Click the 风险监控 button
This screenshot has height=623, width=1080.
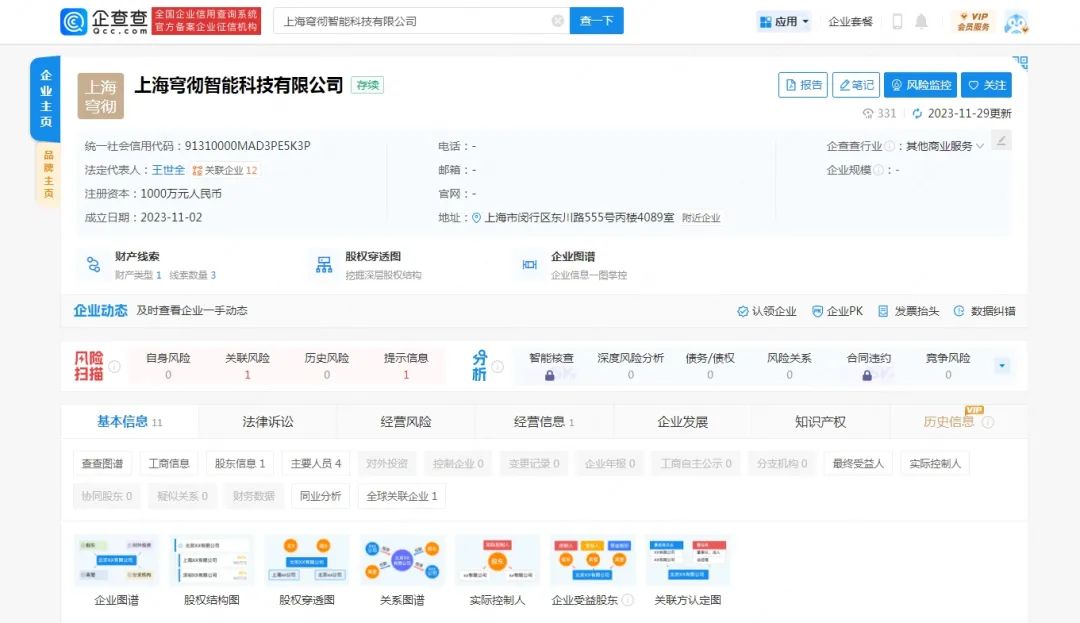[x=920, y=85]
